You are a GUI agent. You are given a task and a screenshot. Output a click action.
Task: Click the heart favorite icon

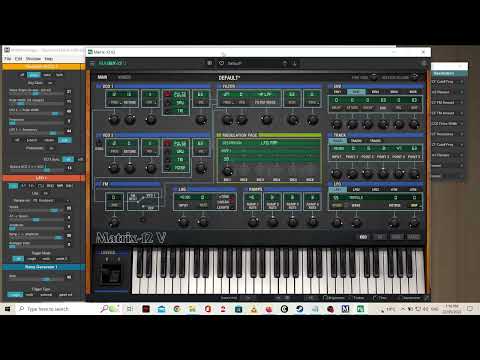pyautogui.click(x=221, y=63)
